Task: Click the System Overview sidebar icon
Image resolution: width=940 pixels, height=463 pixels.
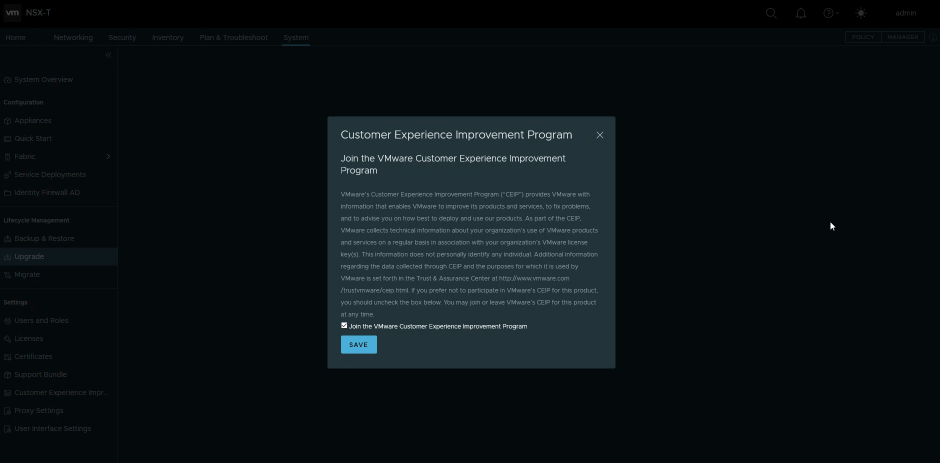Action: (8, 79)
